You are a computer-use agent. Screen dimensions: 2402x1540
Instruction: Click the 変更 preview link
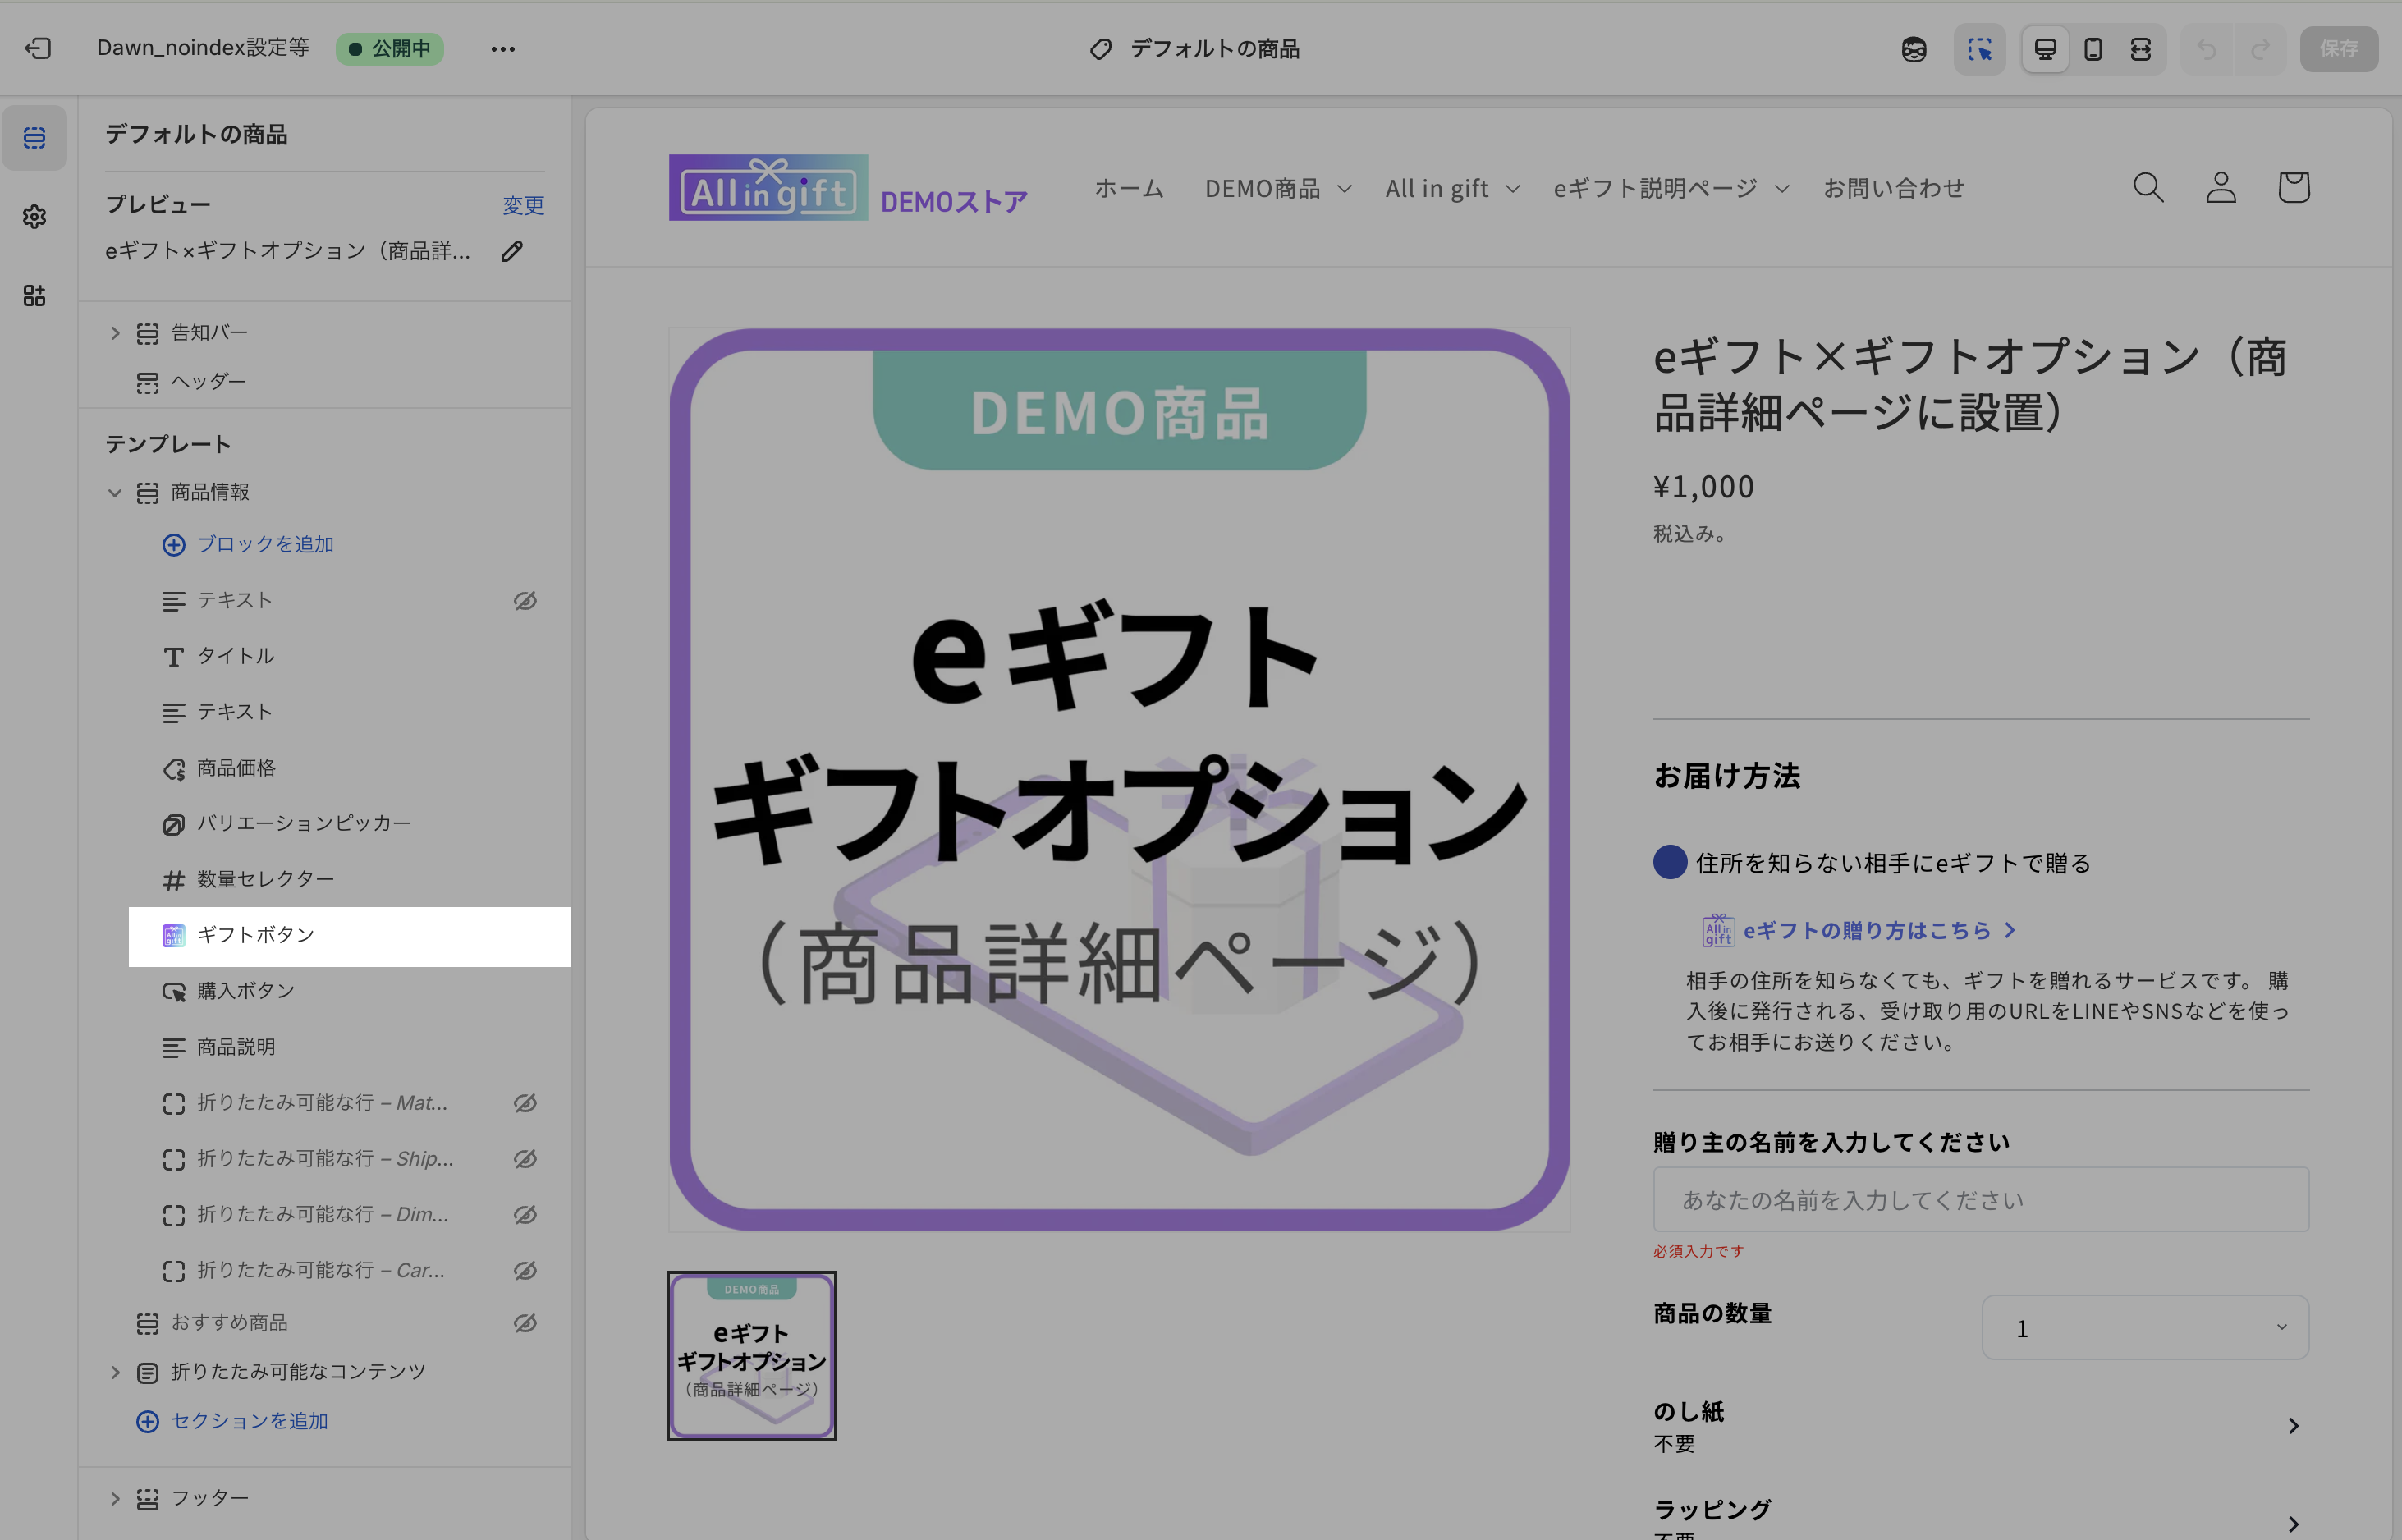click(x=523, y=205)
